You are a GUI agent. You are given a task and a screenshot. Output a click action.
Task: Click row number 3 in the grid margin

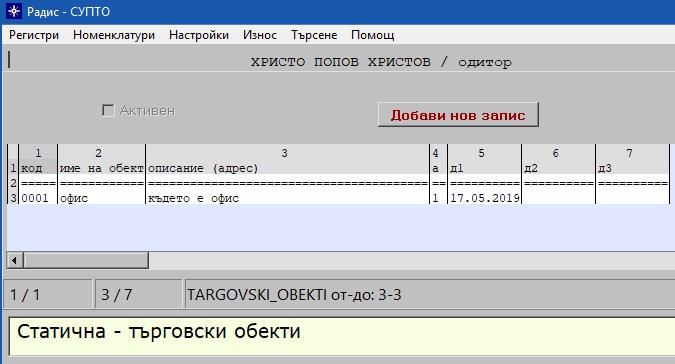13,198
